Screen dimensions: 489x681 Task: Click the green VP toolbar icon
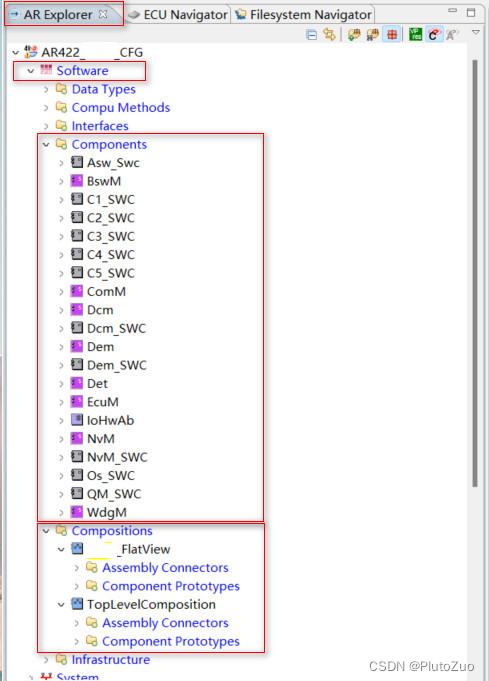click(416, 35)
